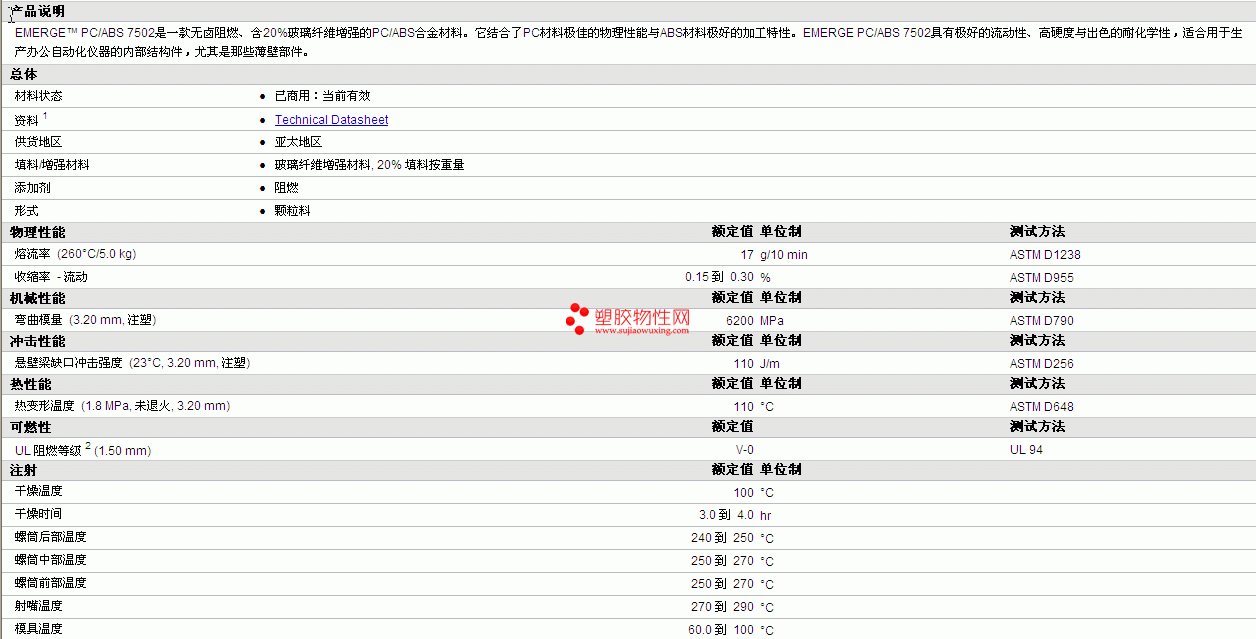This screenshot has height=639, width=1256.
Task: Select the 材料状态 row label
Action: [x=38, y=96]
